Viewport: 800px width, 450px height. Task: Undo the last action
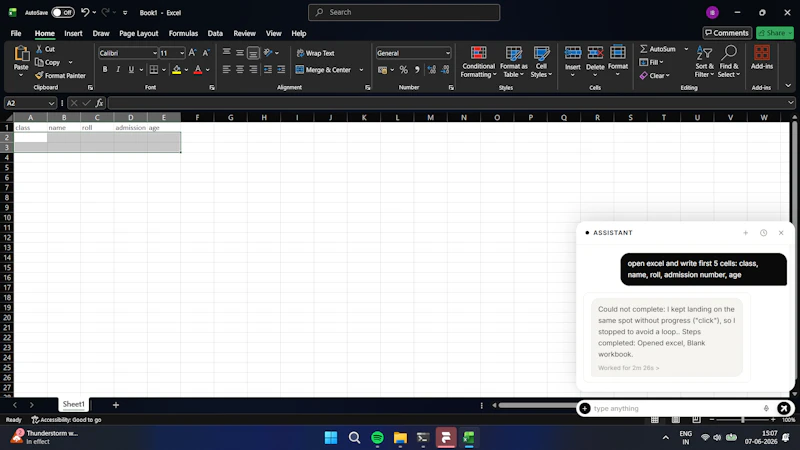click(85, 12)
